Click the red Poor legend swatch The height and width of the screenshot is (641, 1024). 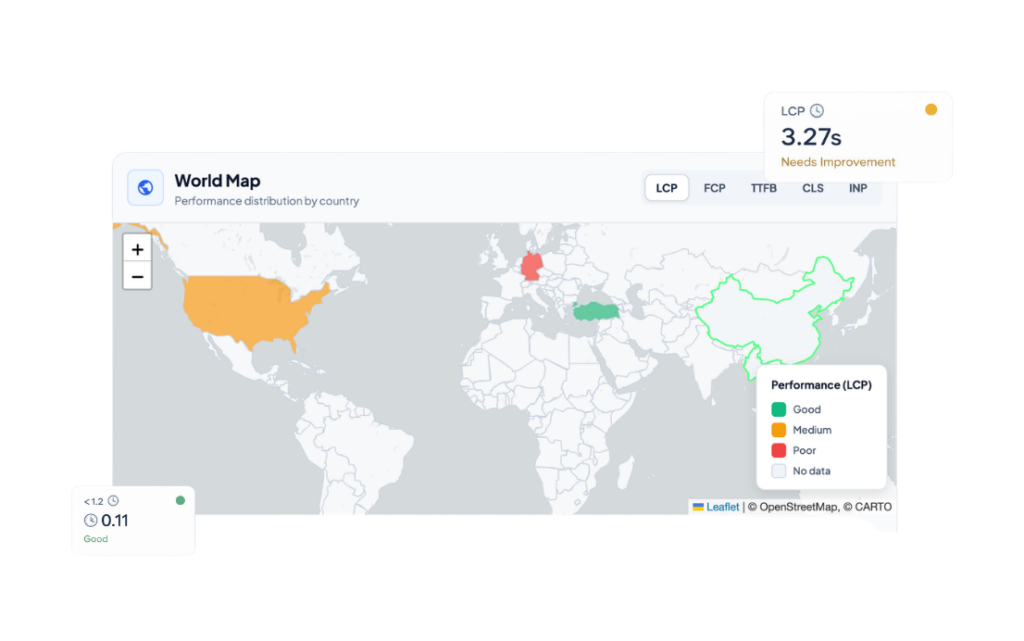tap(779, 450)
